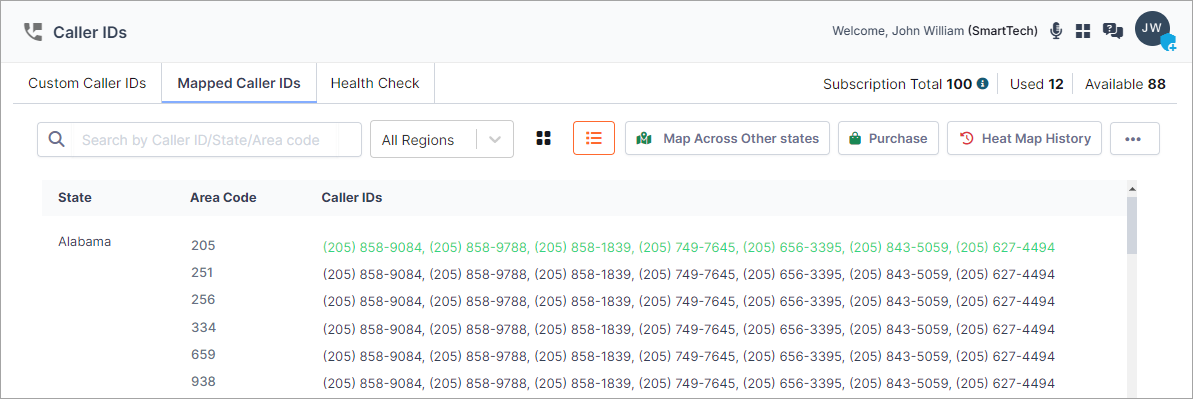Click the search magnifier icon
This screenshot has height=399, width=1193.
tap(56, 139)
